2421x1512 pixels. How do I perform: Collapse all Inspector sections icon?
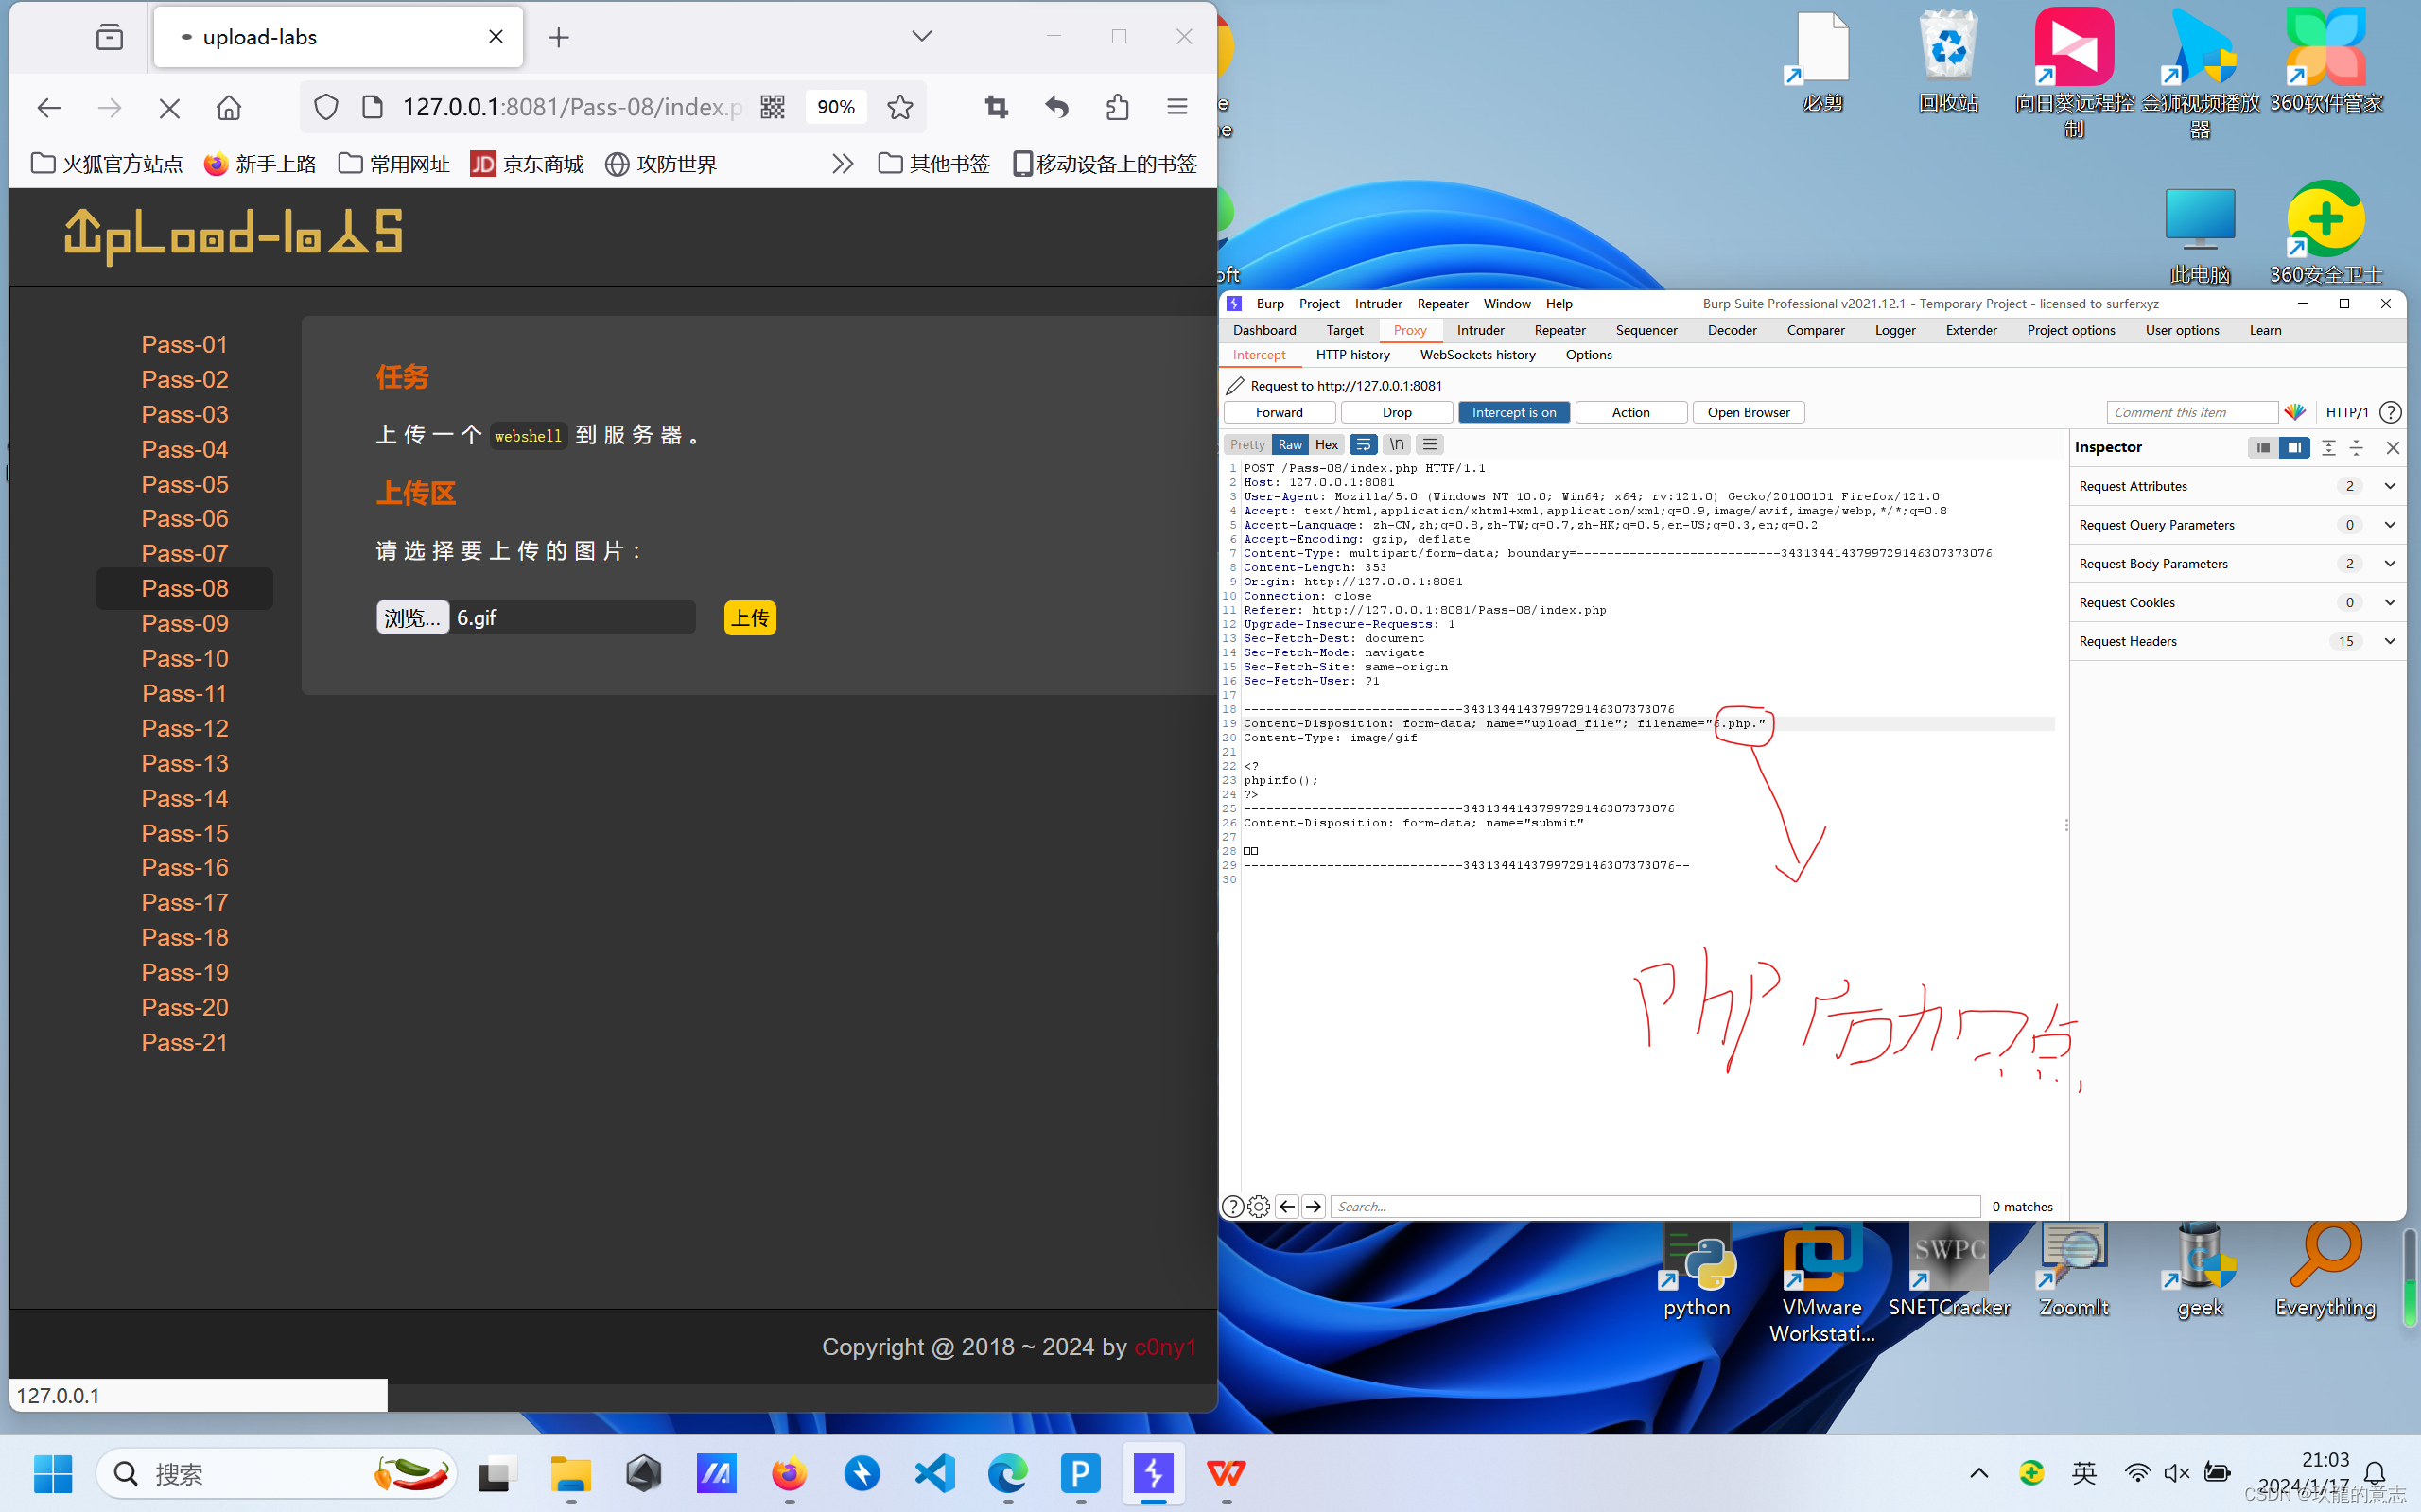[2356, 447]
